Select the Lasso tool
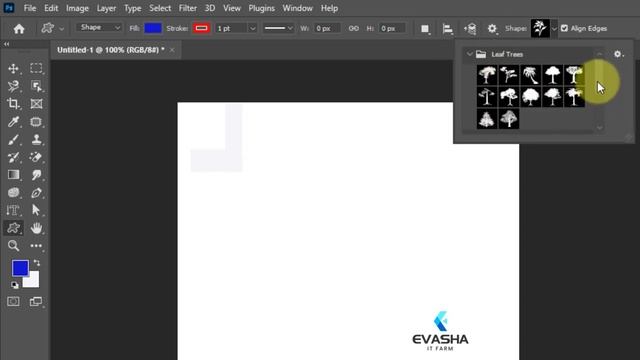This screenshot has width=640, height=360. click(13, 86)
